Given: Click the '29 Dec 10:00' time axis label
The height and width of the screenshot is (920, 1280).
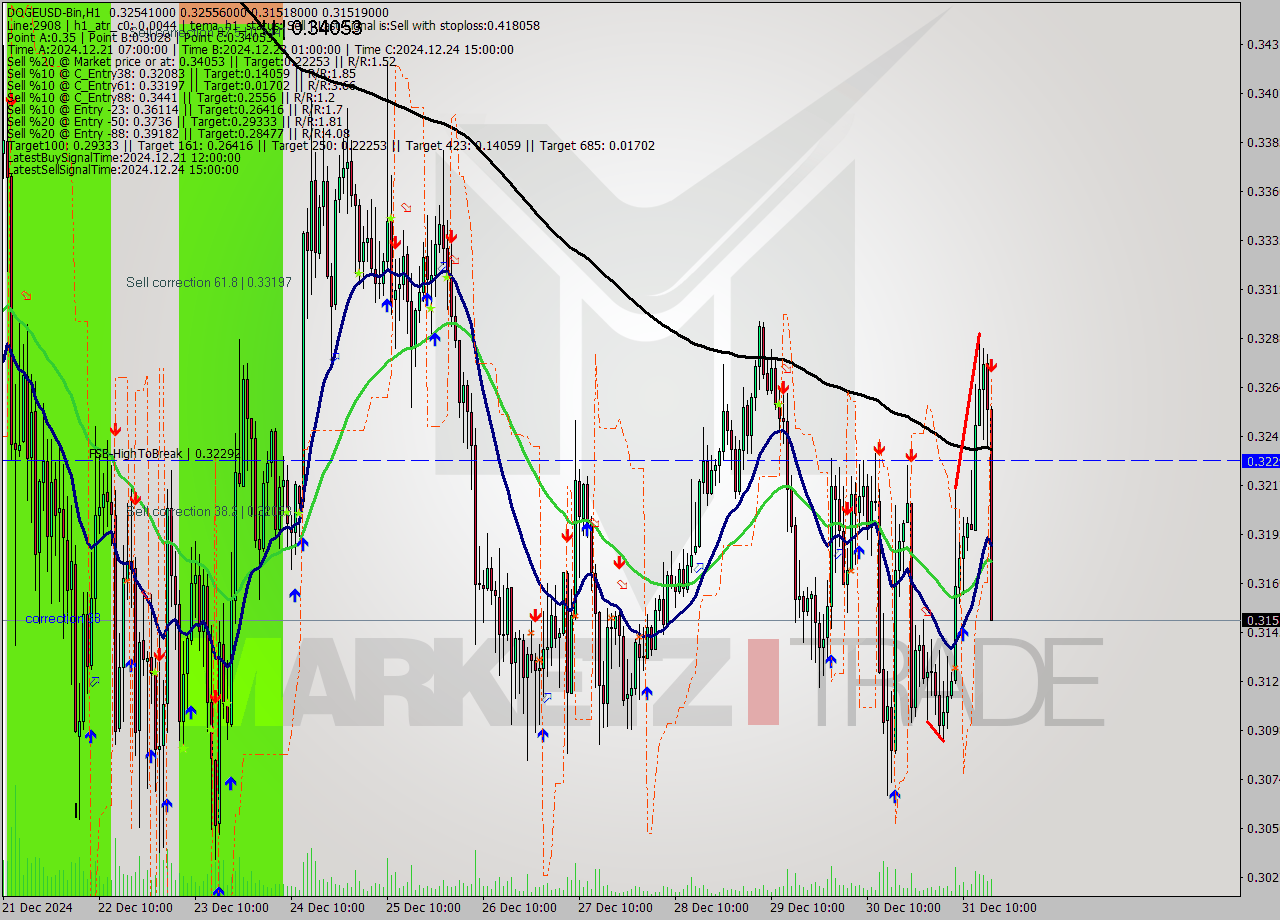Looking at the screenshot, I should pos(807,908).
